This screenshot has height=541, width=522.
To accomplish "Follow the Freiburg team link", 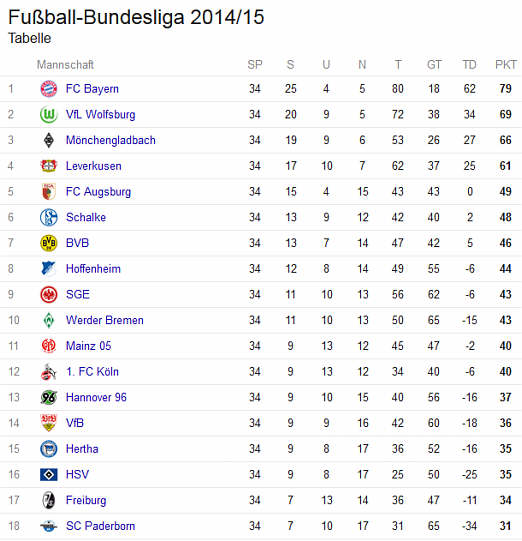I will (86, 500).
